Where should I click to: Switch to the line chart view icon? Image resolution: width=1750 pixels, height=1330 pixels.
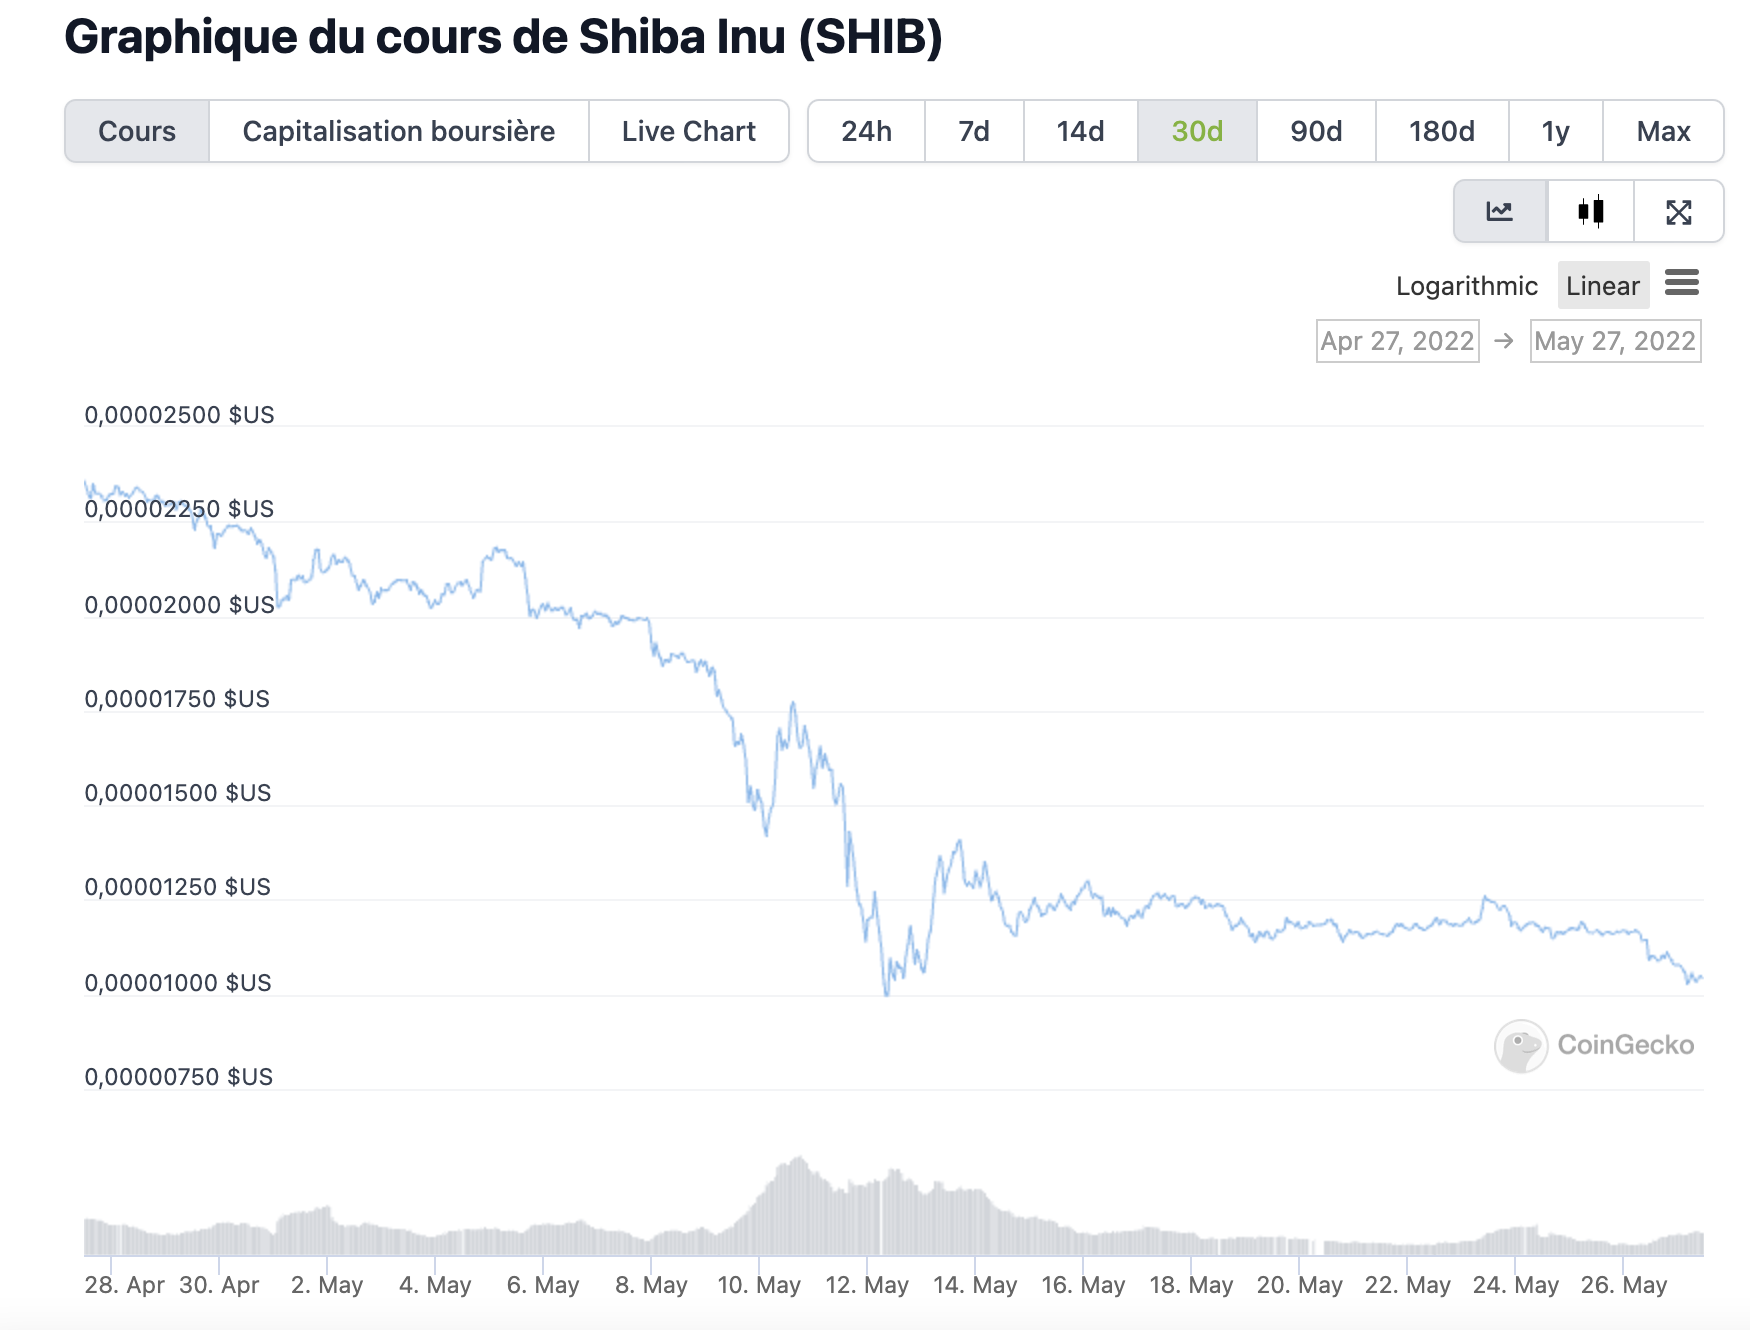1500,211
